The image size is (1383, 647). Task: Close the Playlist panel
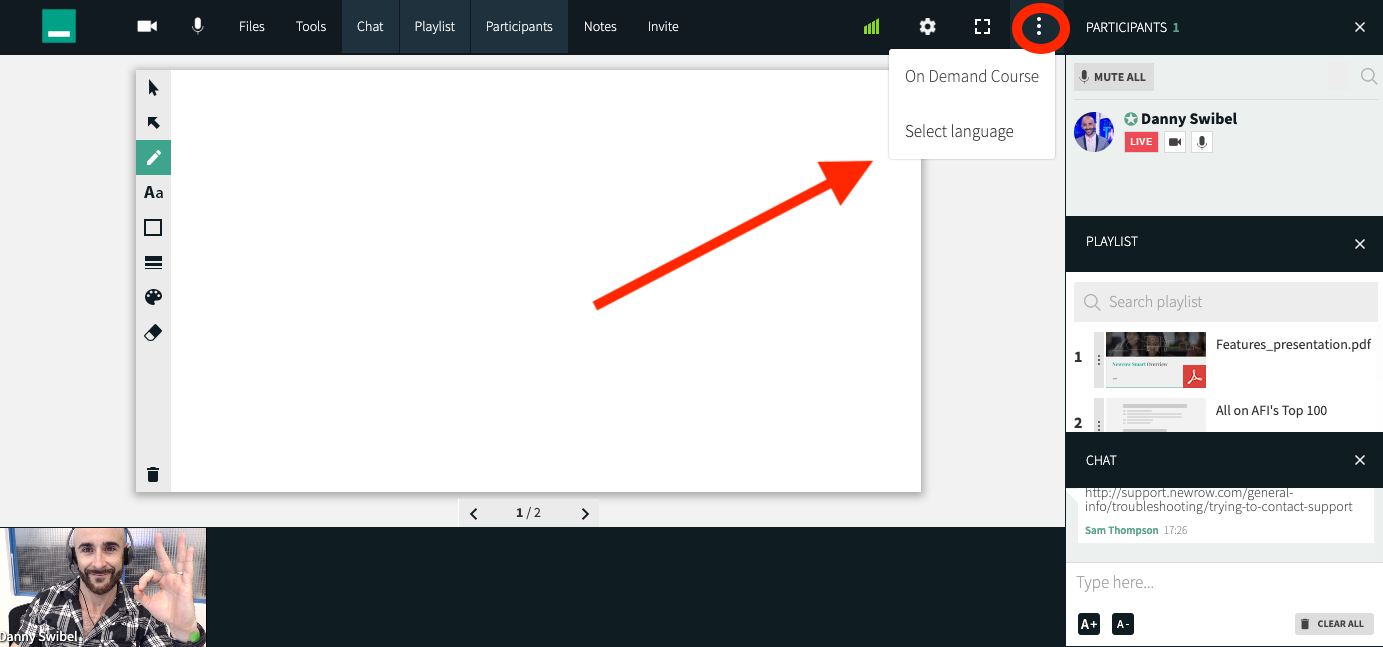pyautogui.click(x=1360, y=244)
